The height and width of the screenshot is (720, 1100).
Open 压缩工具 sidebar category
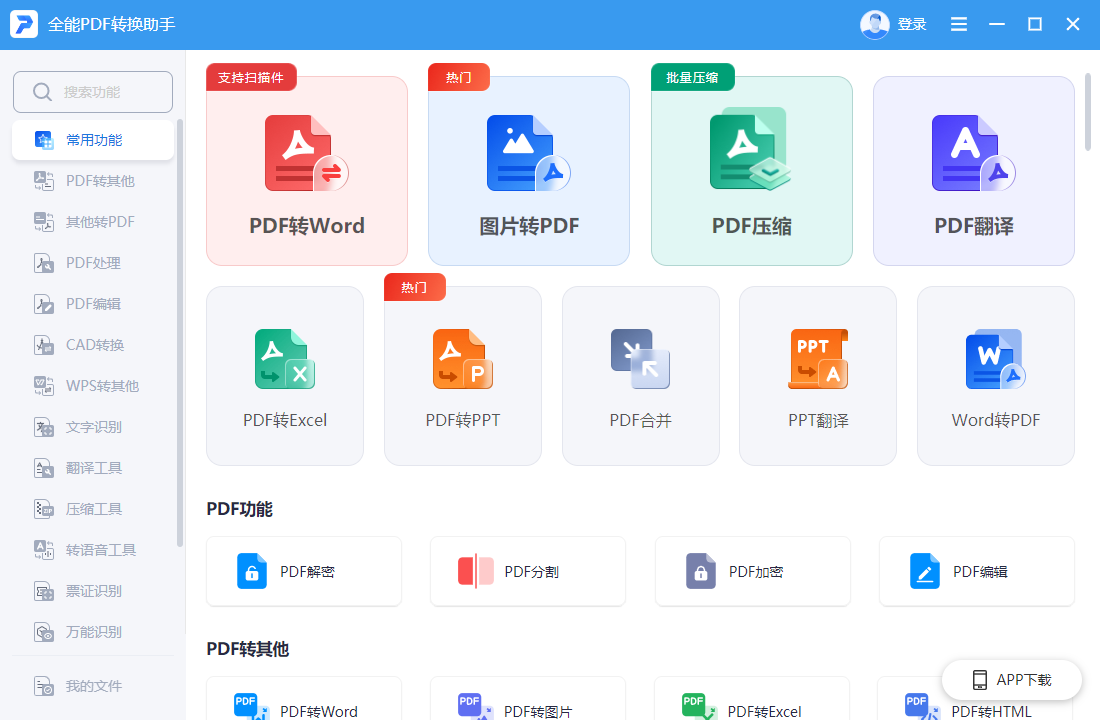(93, 509)
